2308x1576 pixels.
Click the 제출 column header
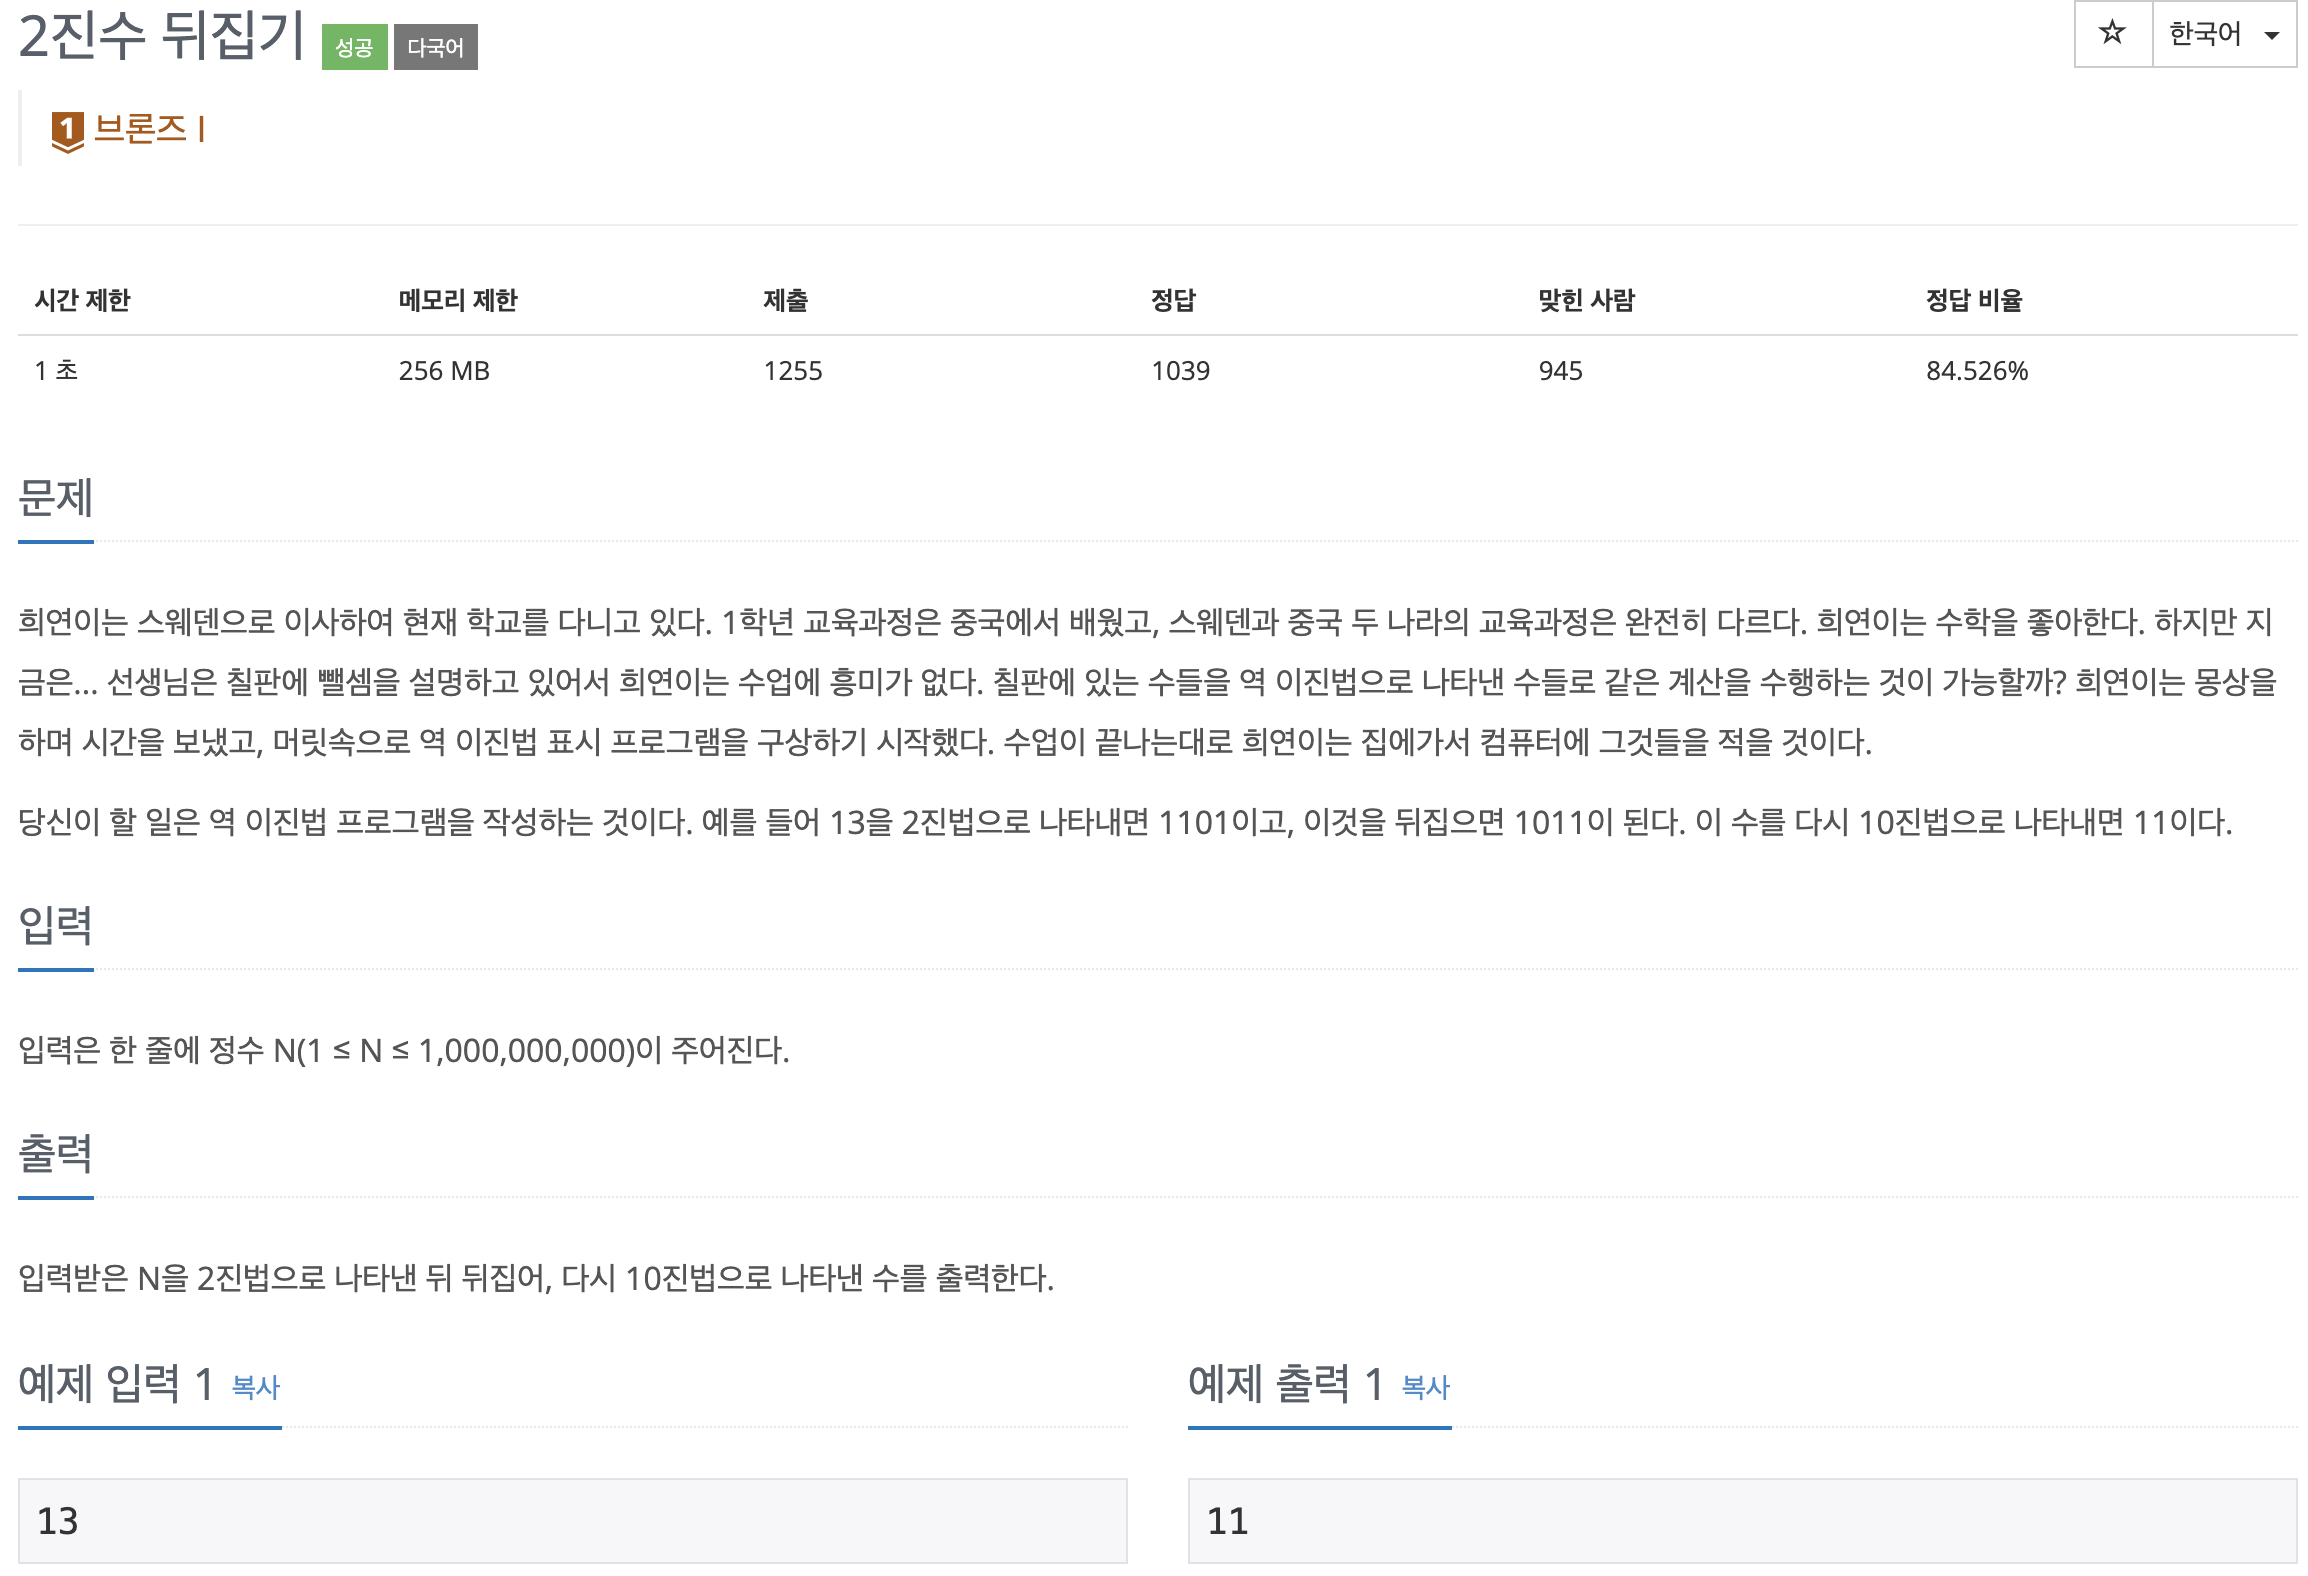click(785, 300)
